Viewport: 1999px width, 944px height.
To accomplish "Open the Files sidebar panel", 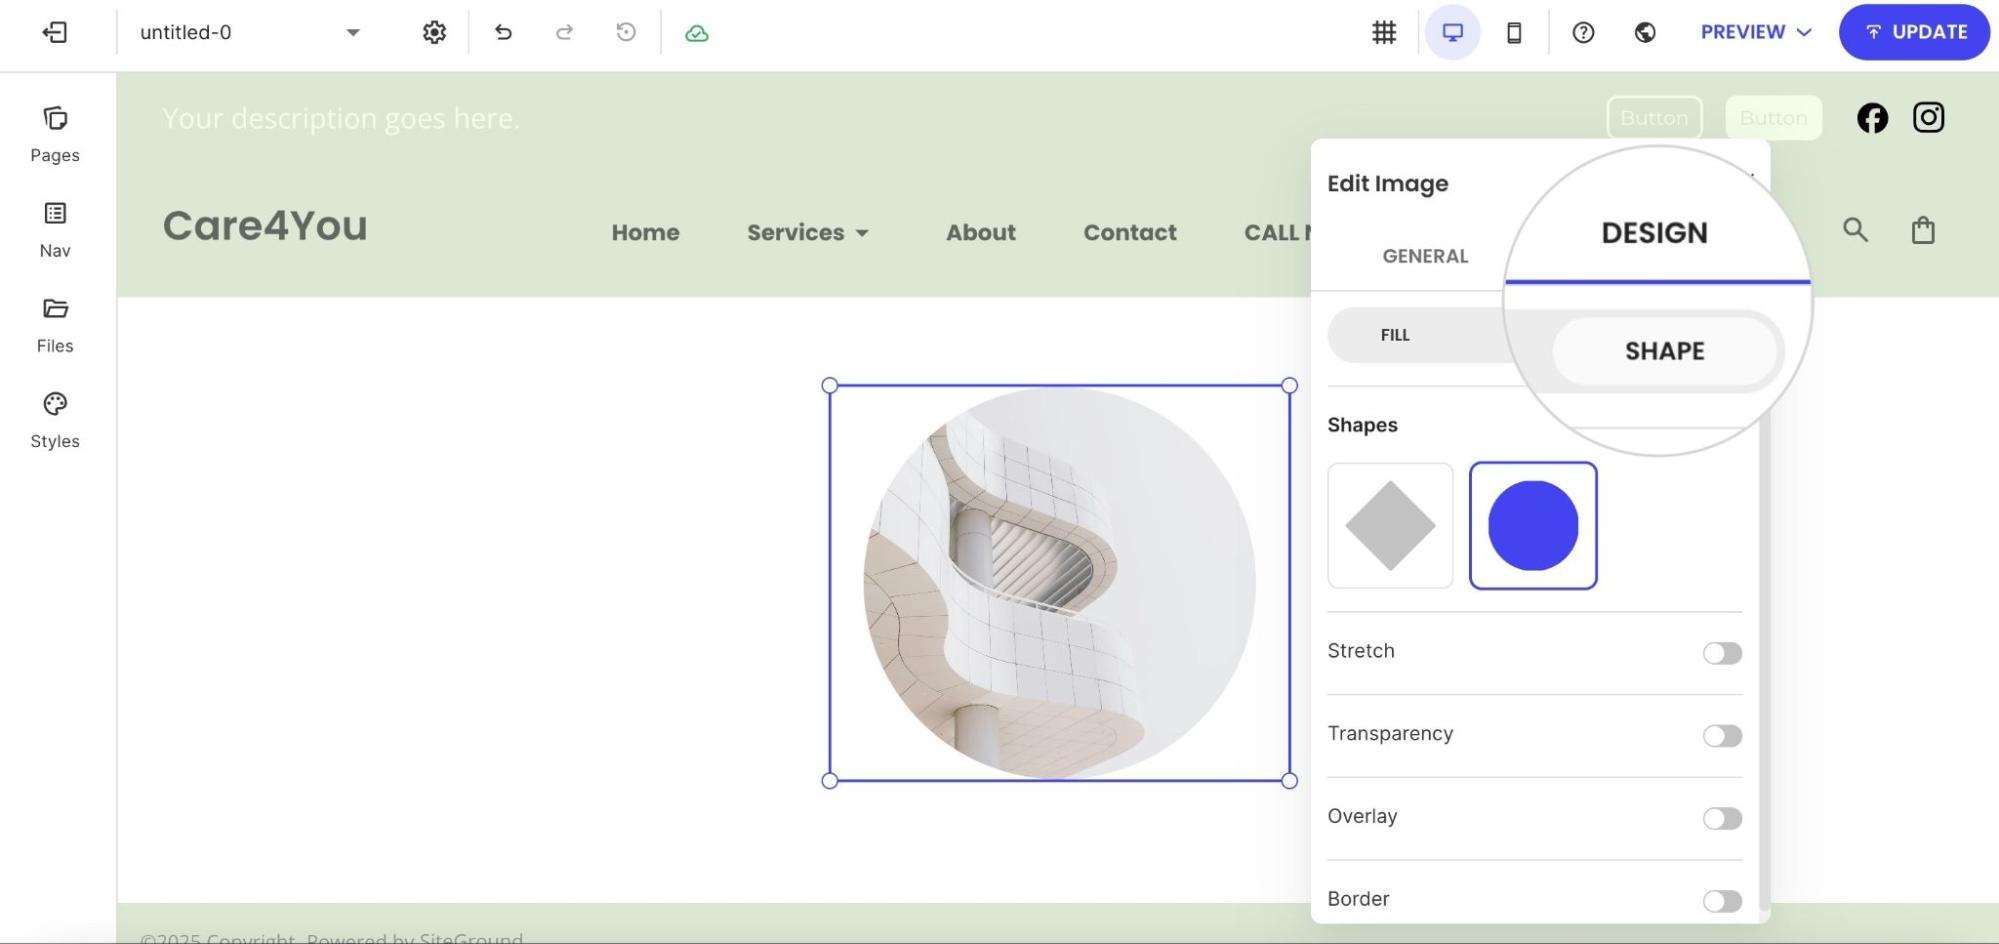I will click(x=55, y=325).
